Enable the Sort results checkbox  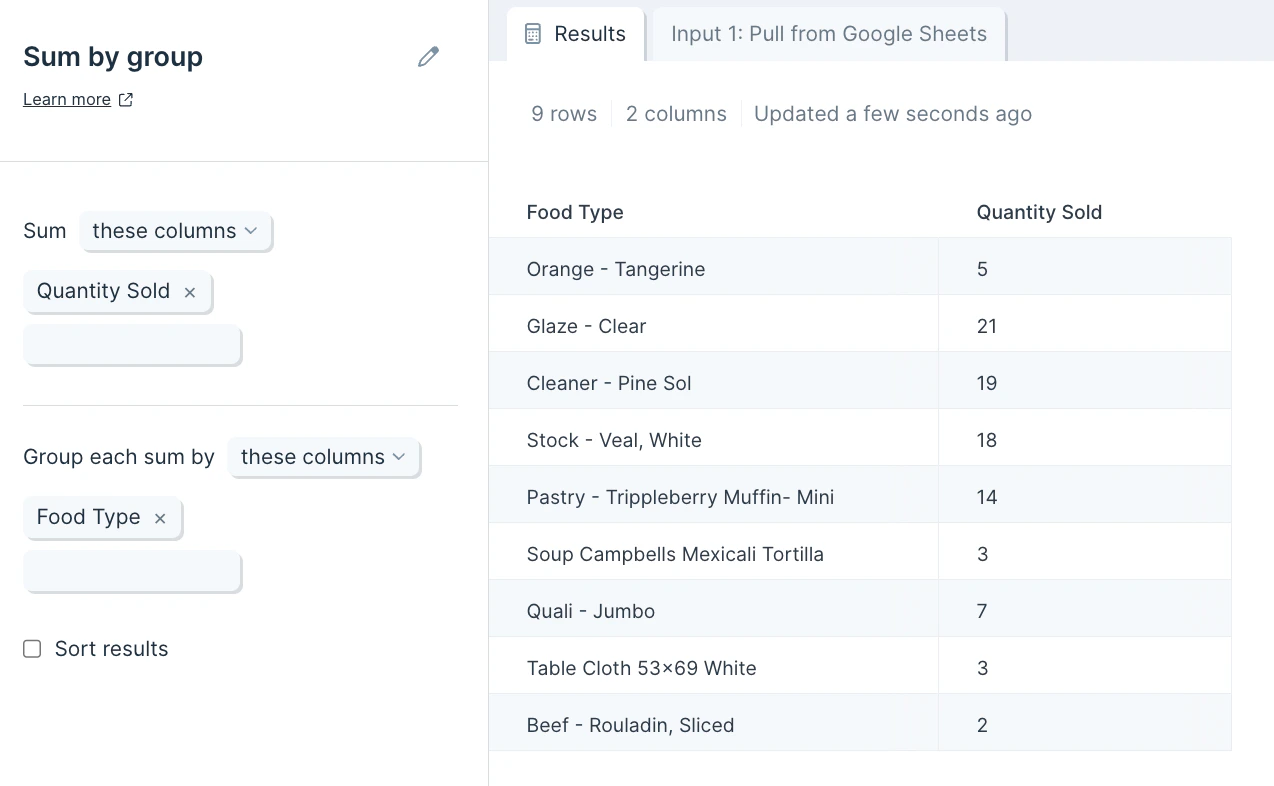pos(33,649)
